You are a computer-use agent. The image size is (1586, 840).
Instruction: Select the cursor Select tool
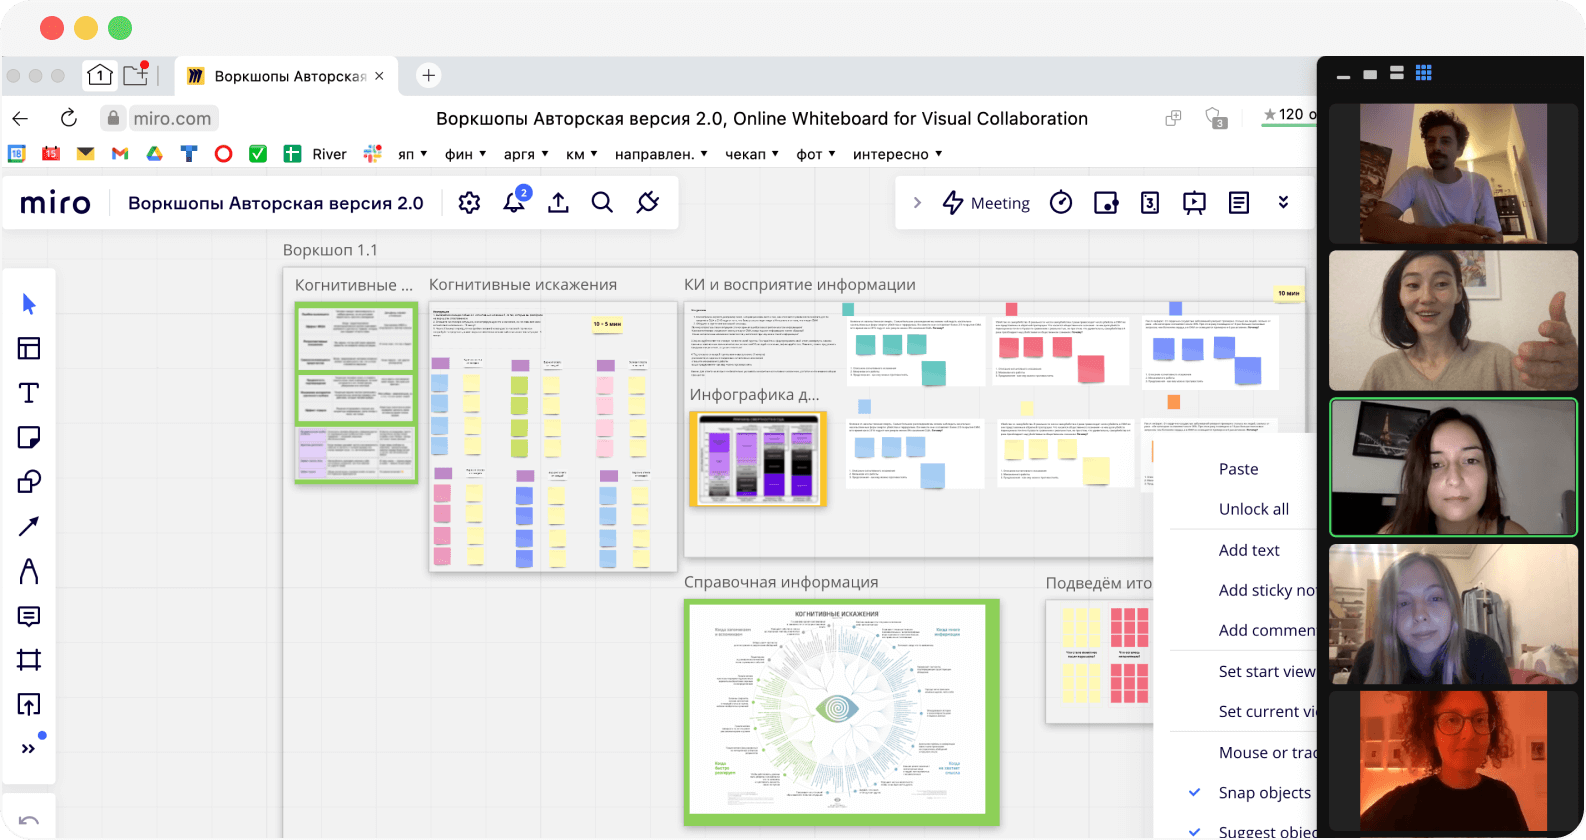point(29,304)
